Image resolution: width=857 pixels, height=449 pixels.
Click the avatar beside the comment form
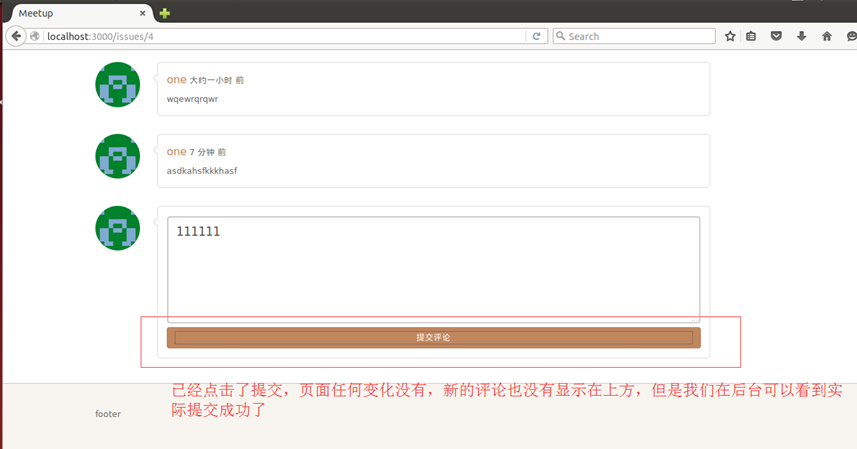pos(118,228)
